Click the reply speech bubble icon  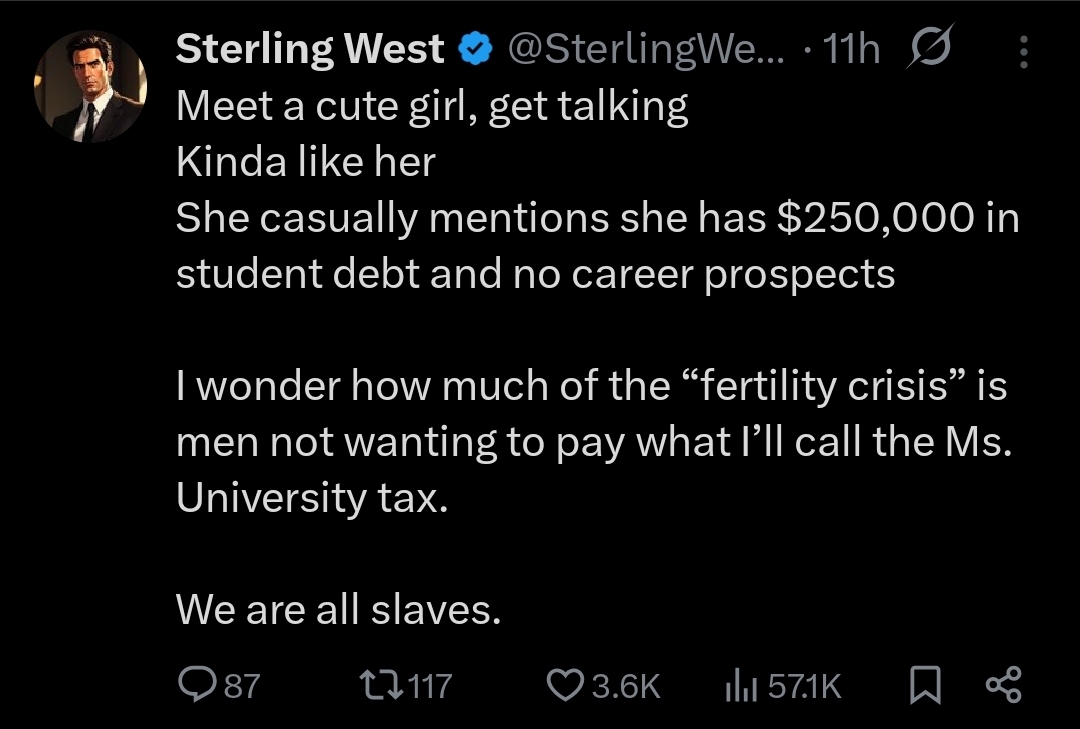pos(198,685)
